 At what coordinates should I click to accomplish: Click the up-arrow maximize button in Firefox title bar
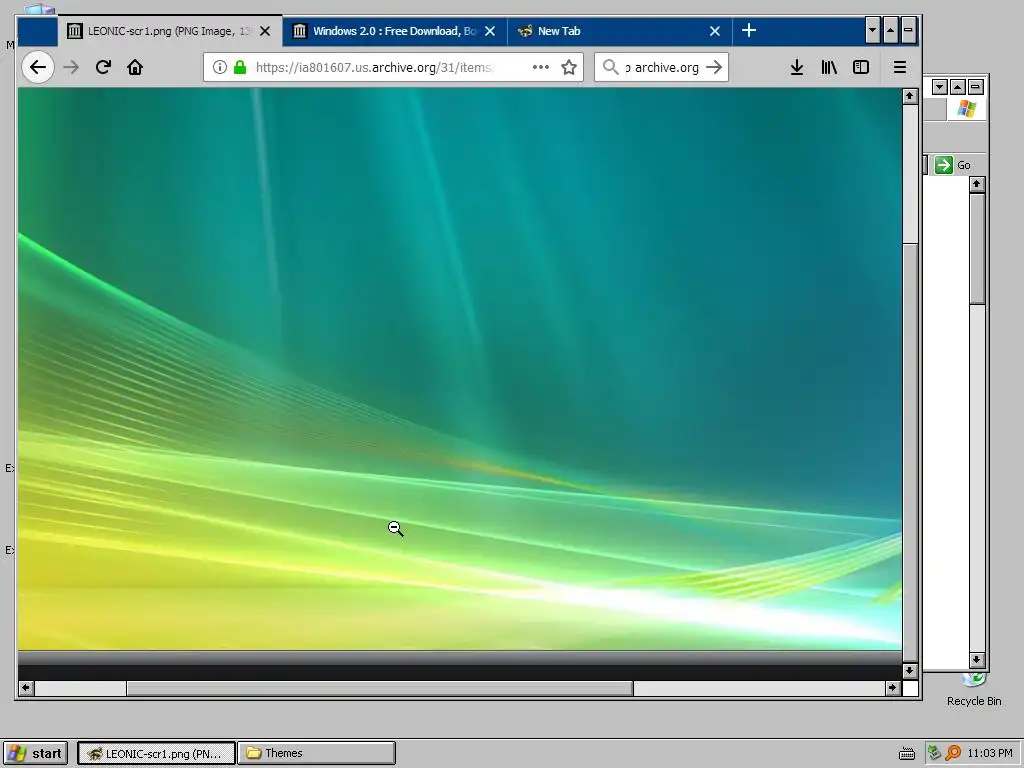(890, 31)
